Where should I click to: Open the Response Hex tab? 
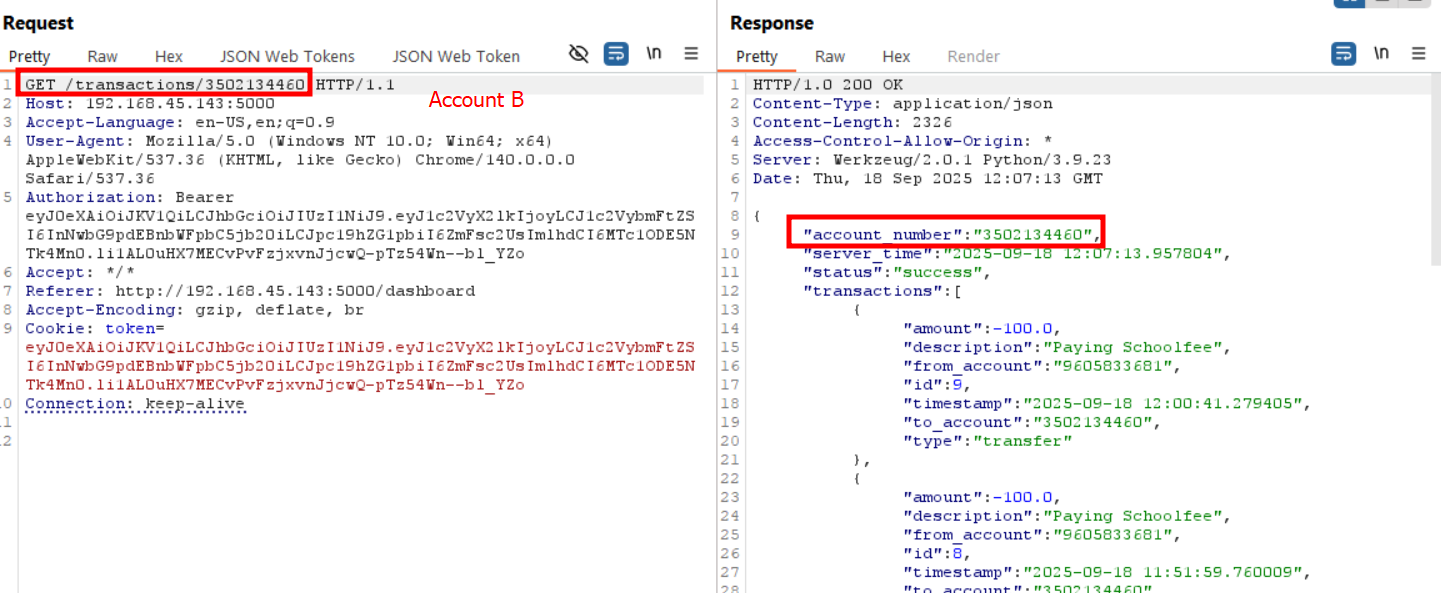896,57
